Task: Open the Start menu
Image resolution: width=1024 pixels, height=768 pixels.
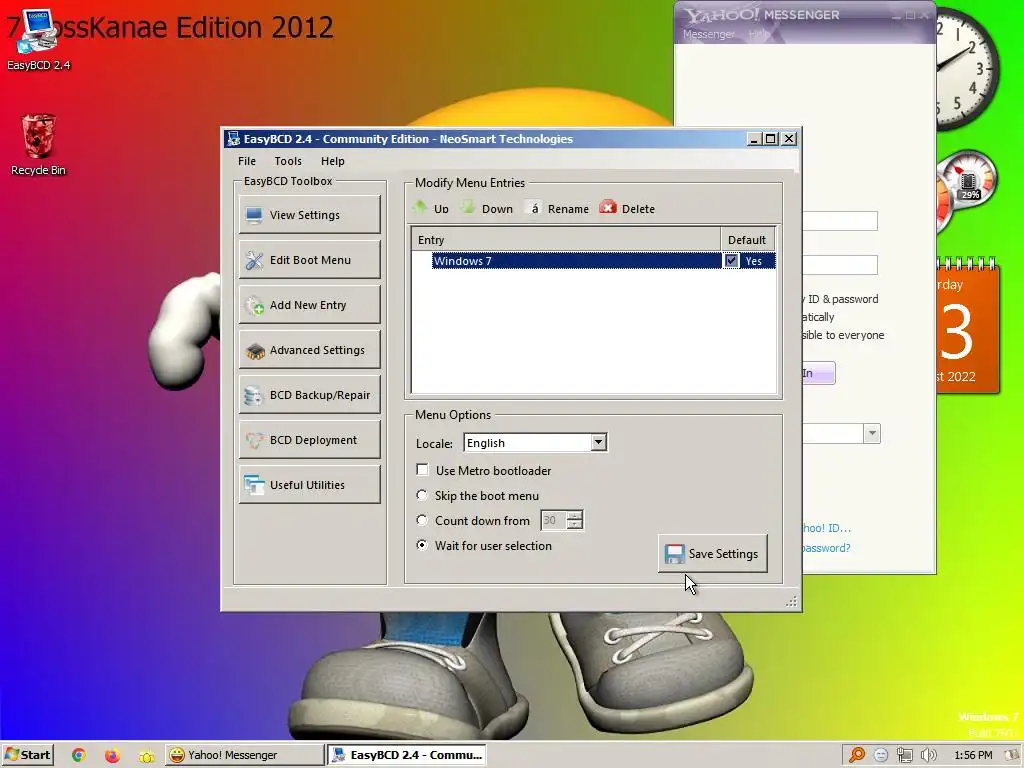Action: (27, 755)
